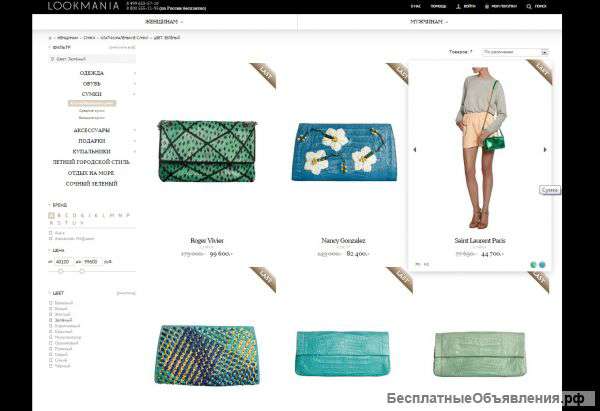Open the blue floral Nancy Gonzalez clutch image
Screen dimensions: 600x411
click(344, 152)
